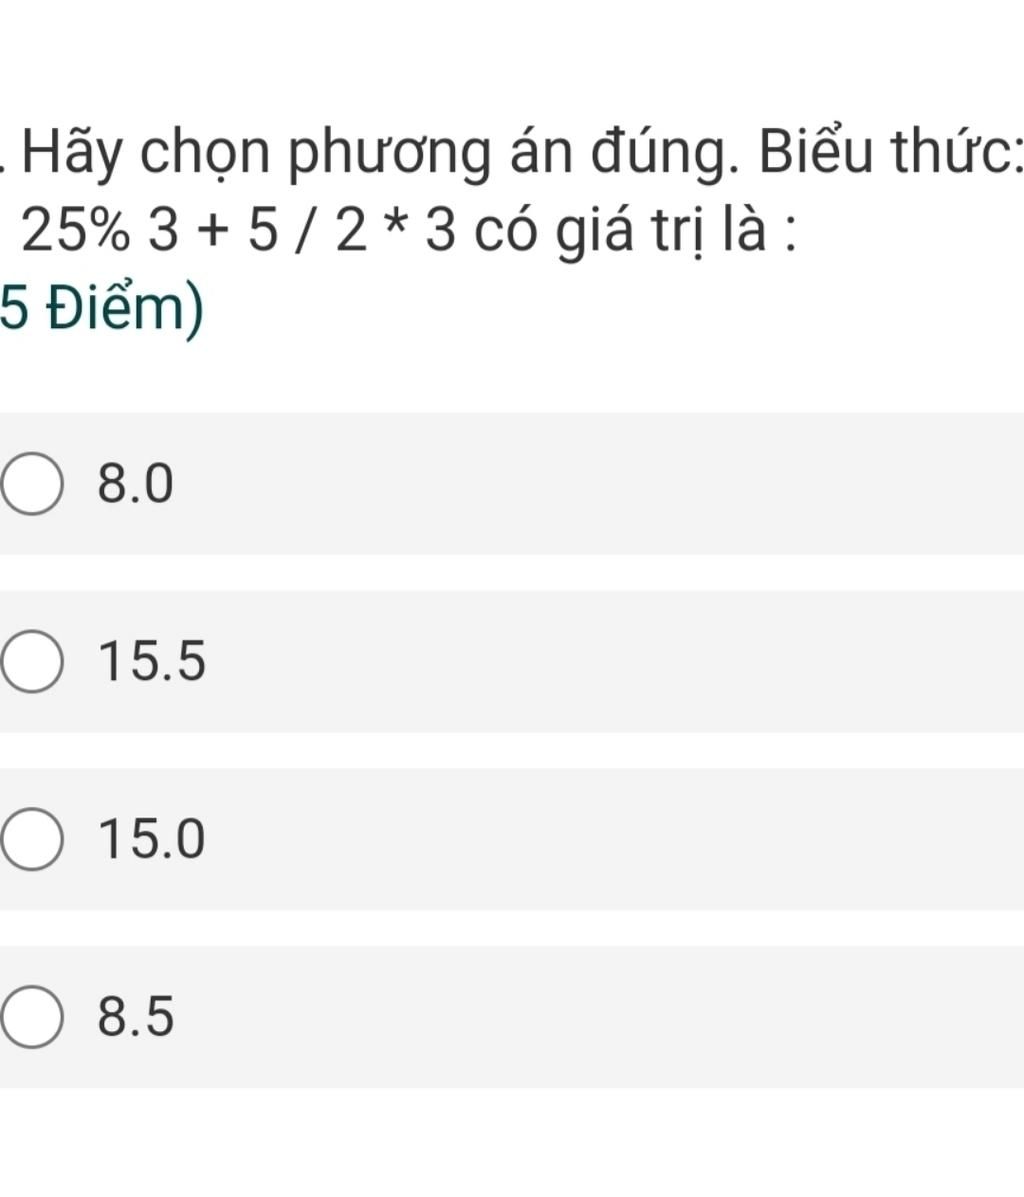Viewport: 1024px width, 1197px height.
Task: Tap the "8.5" answer label text
Action: point(136,1016)
